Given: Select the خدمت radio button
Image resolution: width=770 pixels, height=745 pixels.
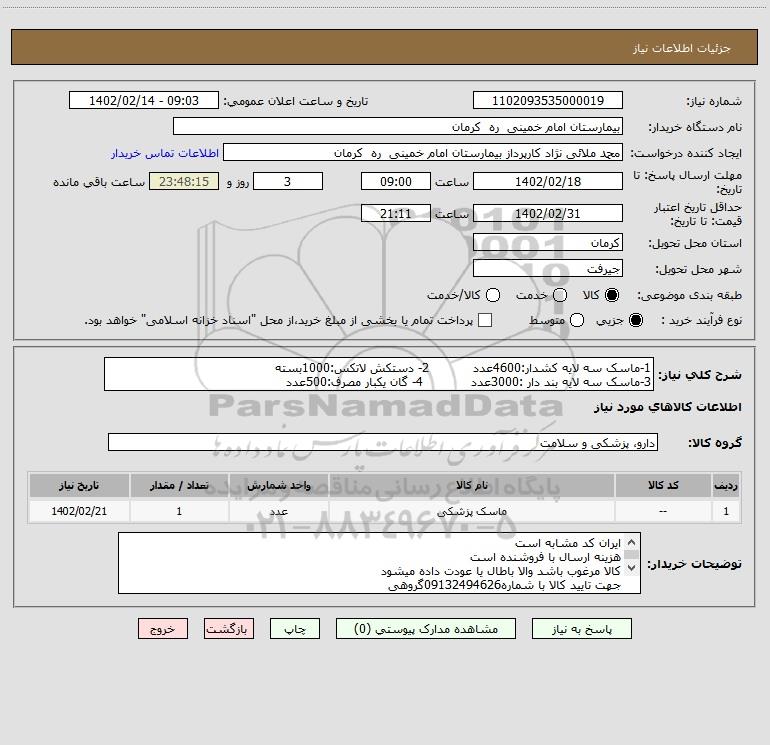Looking at the screenshot, I should click(x=560, y=295).
